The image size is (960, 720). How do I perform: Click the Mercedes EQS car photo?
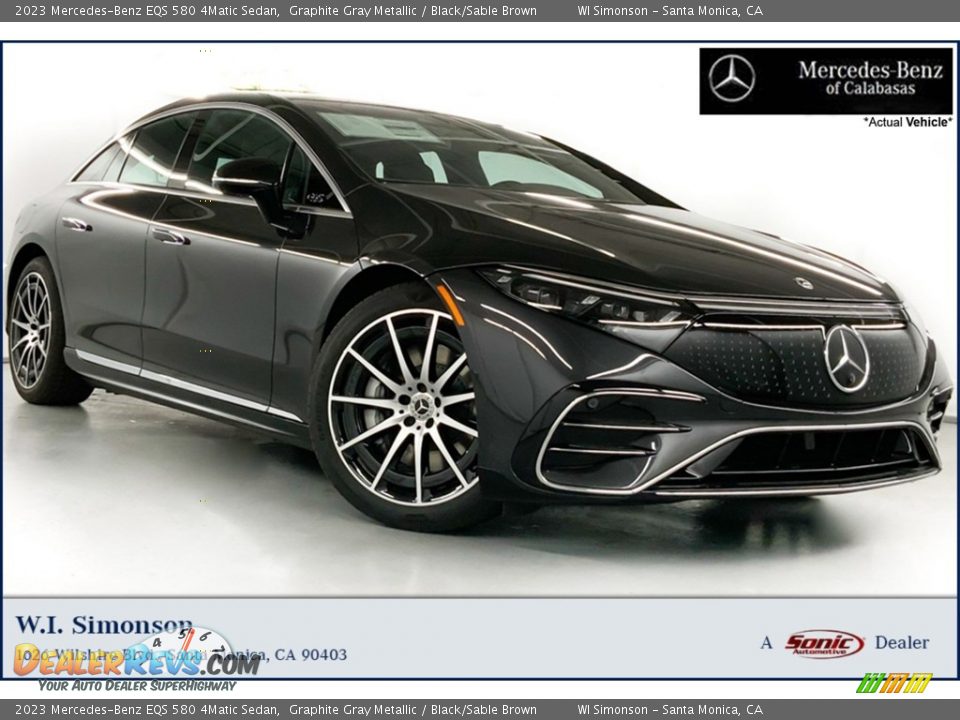click(x=479, y=318)
